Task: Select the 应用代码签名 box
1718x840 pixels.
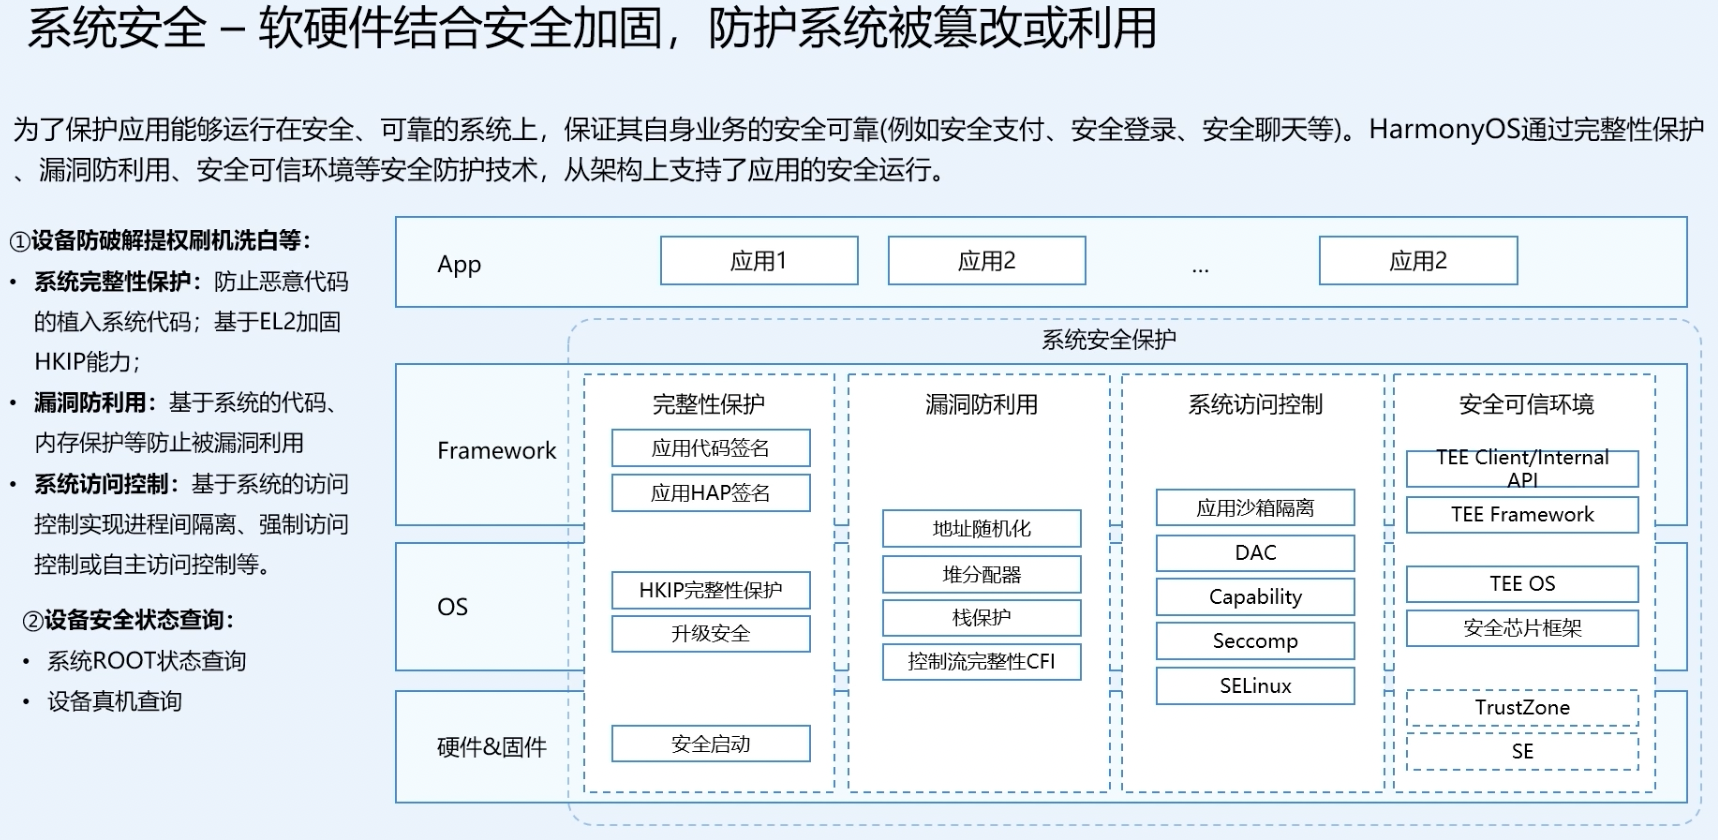Action: (711, 448)
